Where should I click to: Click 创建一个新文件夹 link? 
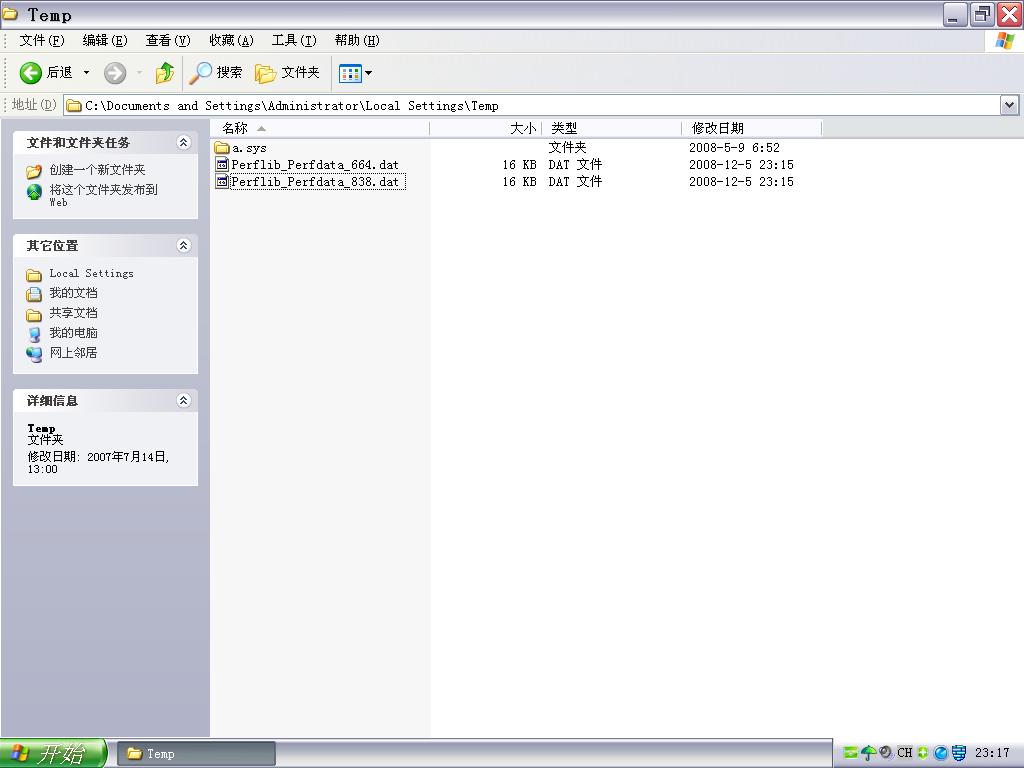pos(97,170)
